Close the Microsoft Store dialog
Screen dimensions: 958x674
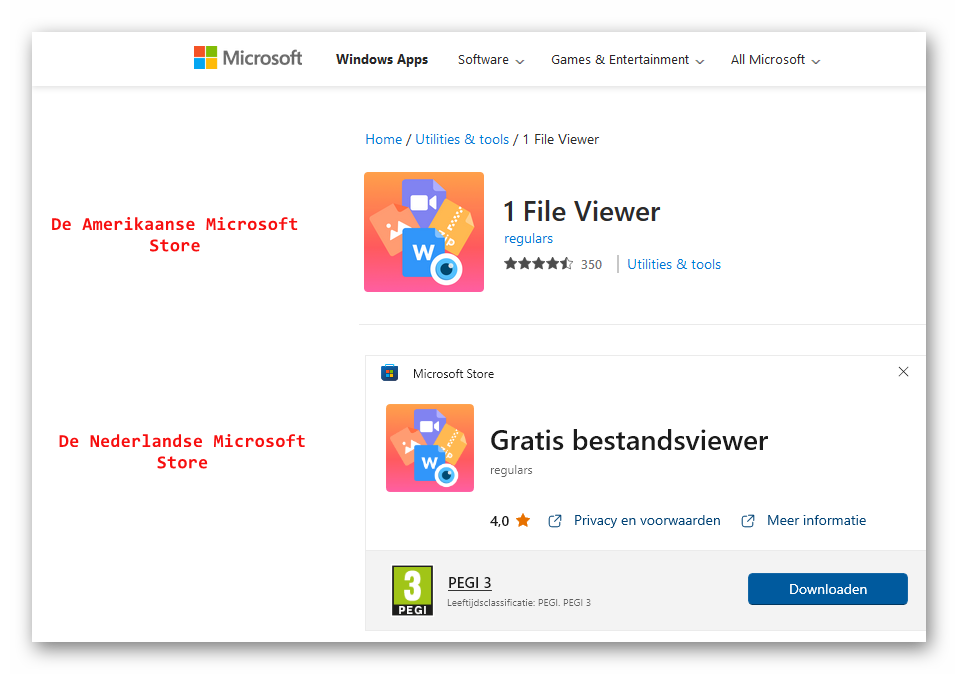[x=903, y=372]
